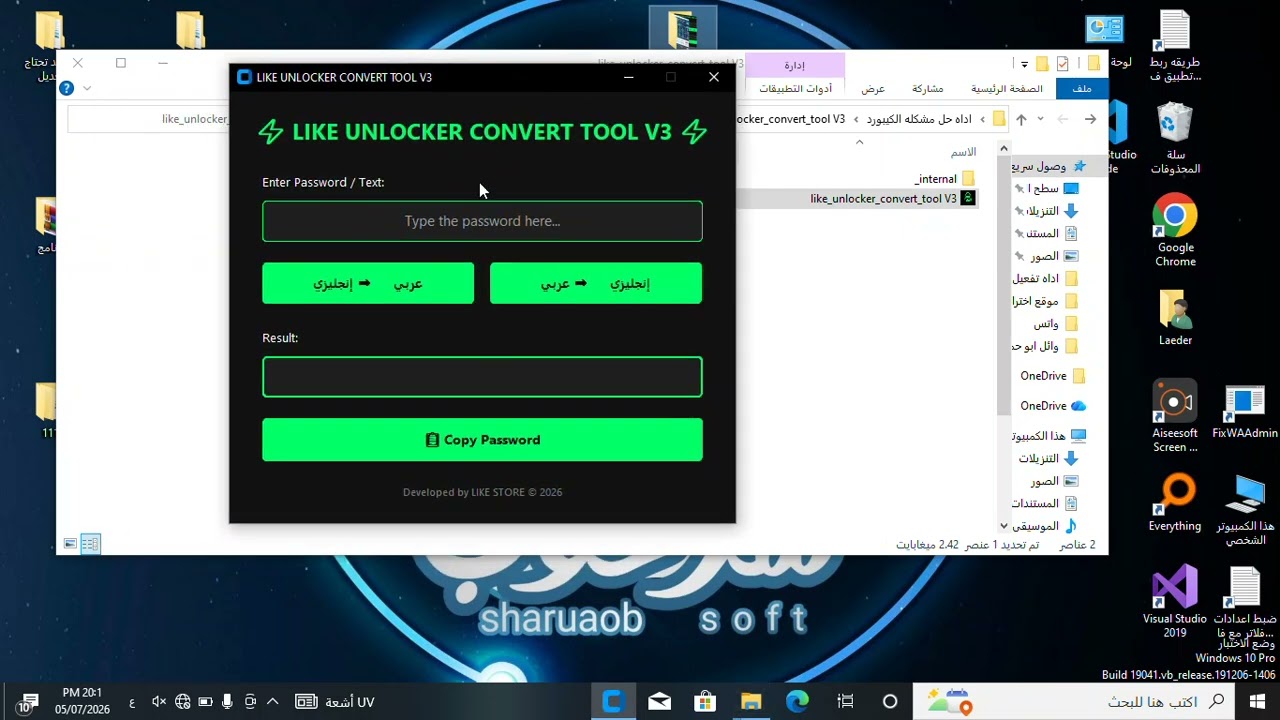Image resolution: width=1280 pixels, height=720 pixels.
Task: Open Mail app from taskbar
Action: click(x=659, y=702)
